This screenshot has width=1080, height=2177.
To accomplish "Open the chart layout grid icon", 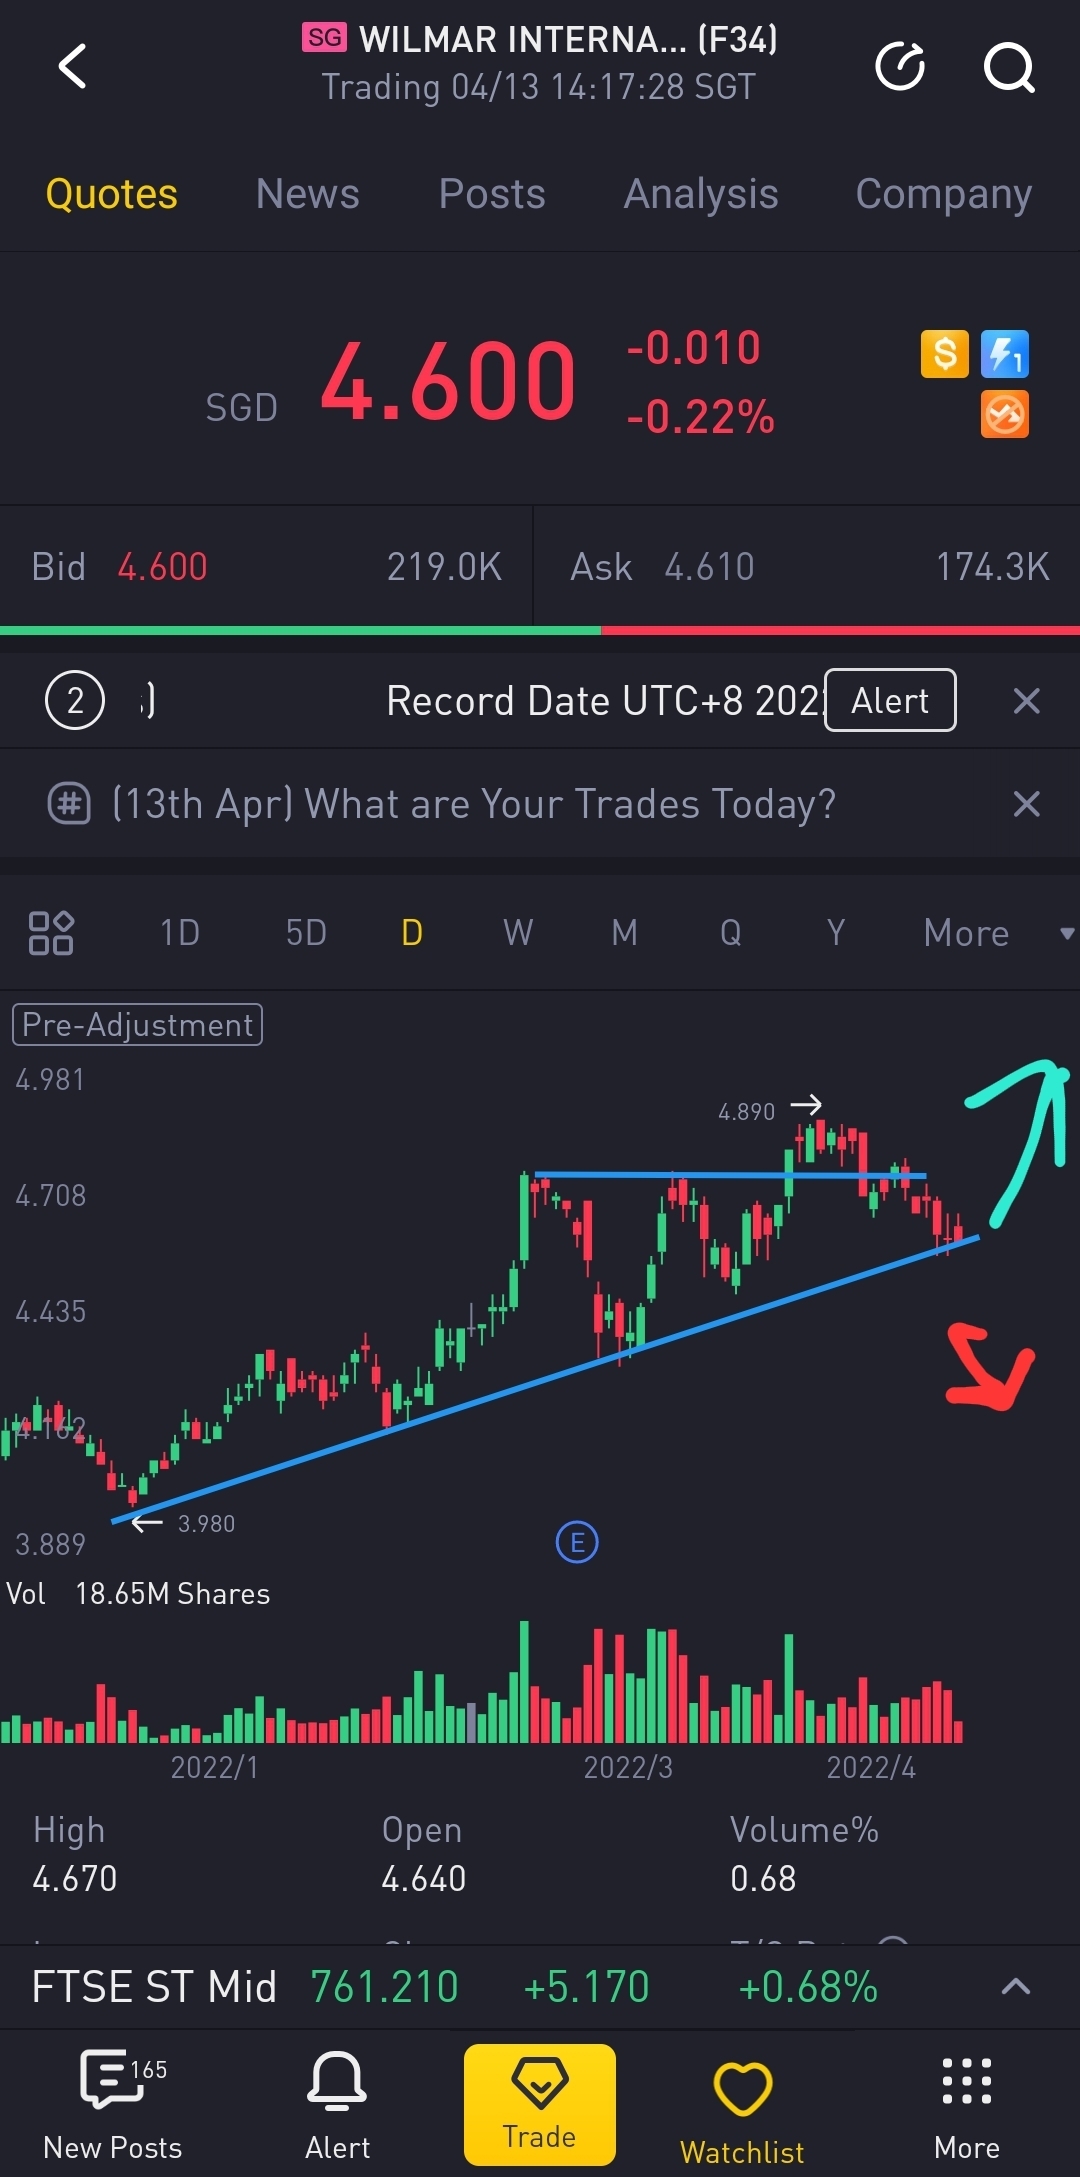I will pyautogui.click(x=51, y=932).
